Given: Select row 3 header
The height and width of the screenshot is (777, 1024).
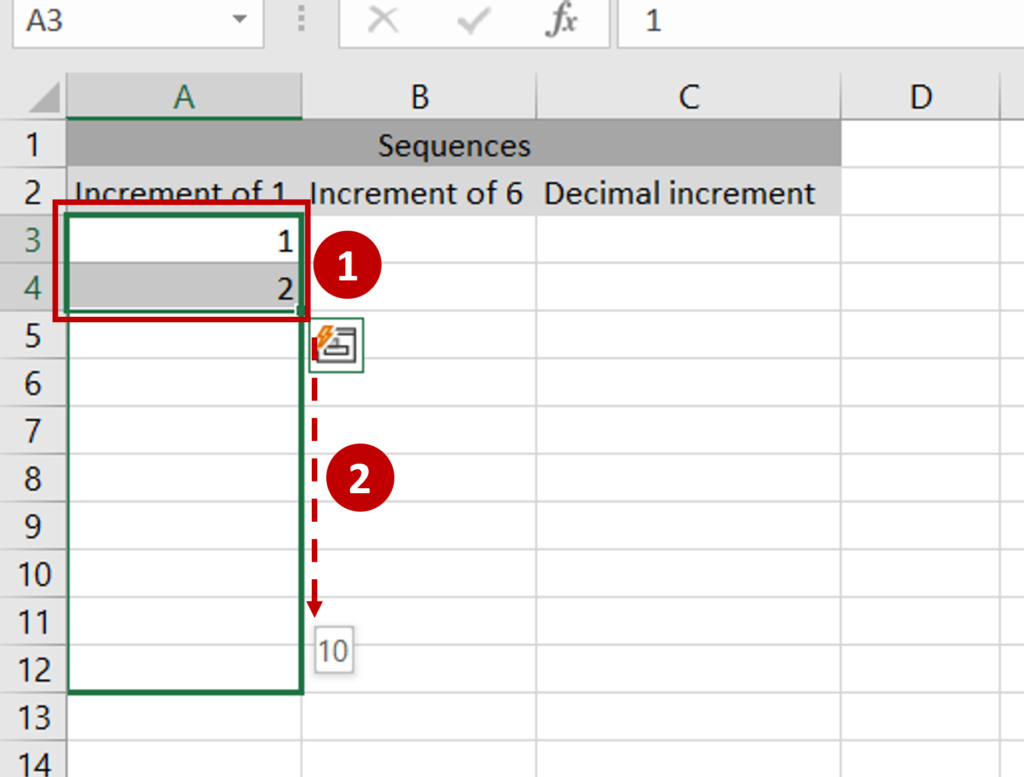Looking at the screenshot, I should [x=33, y=240].
